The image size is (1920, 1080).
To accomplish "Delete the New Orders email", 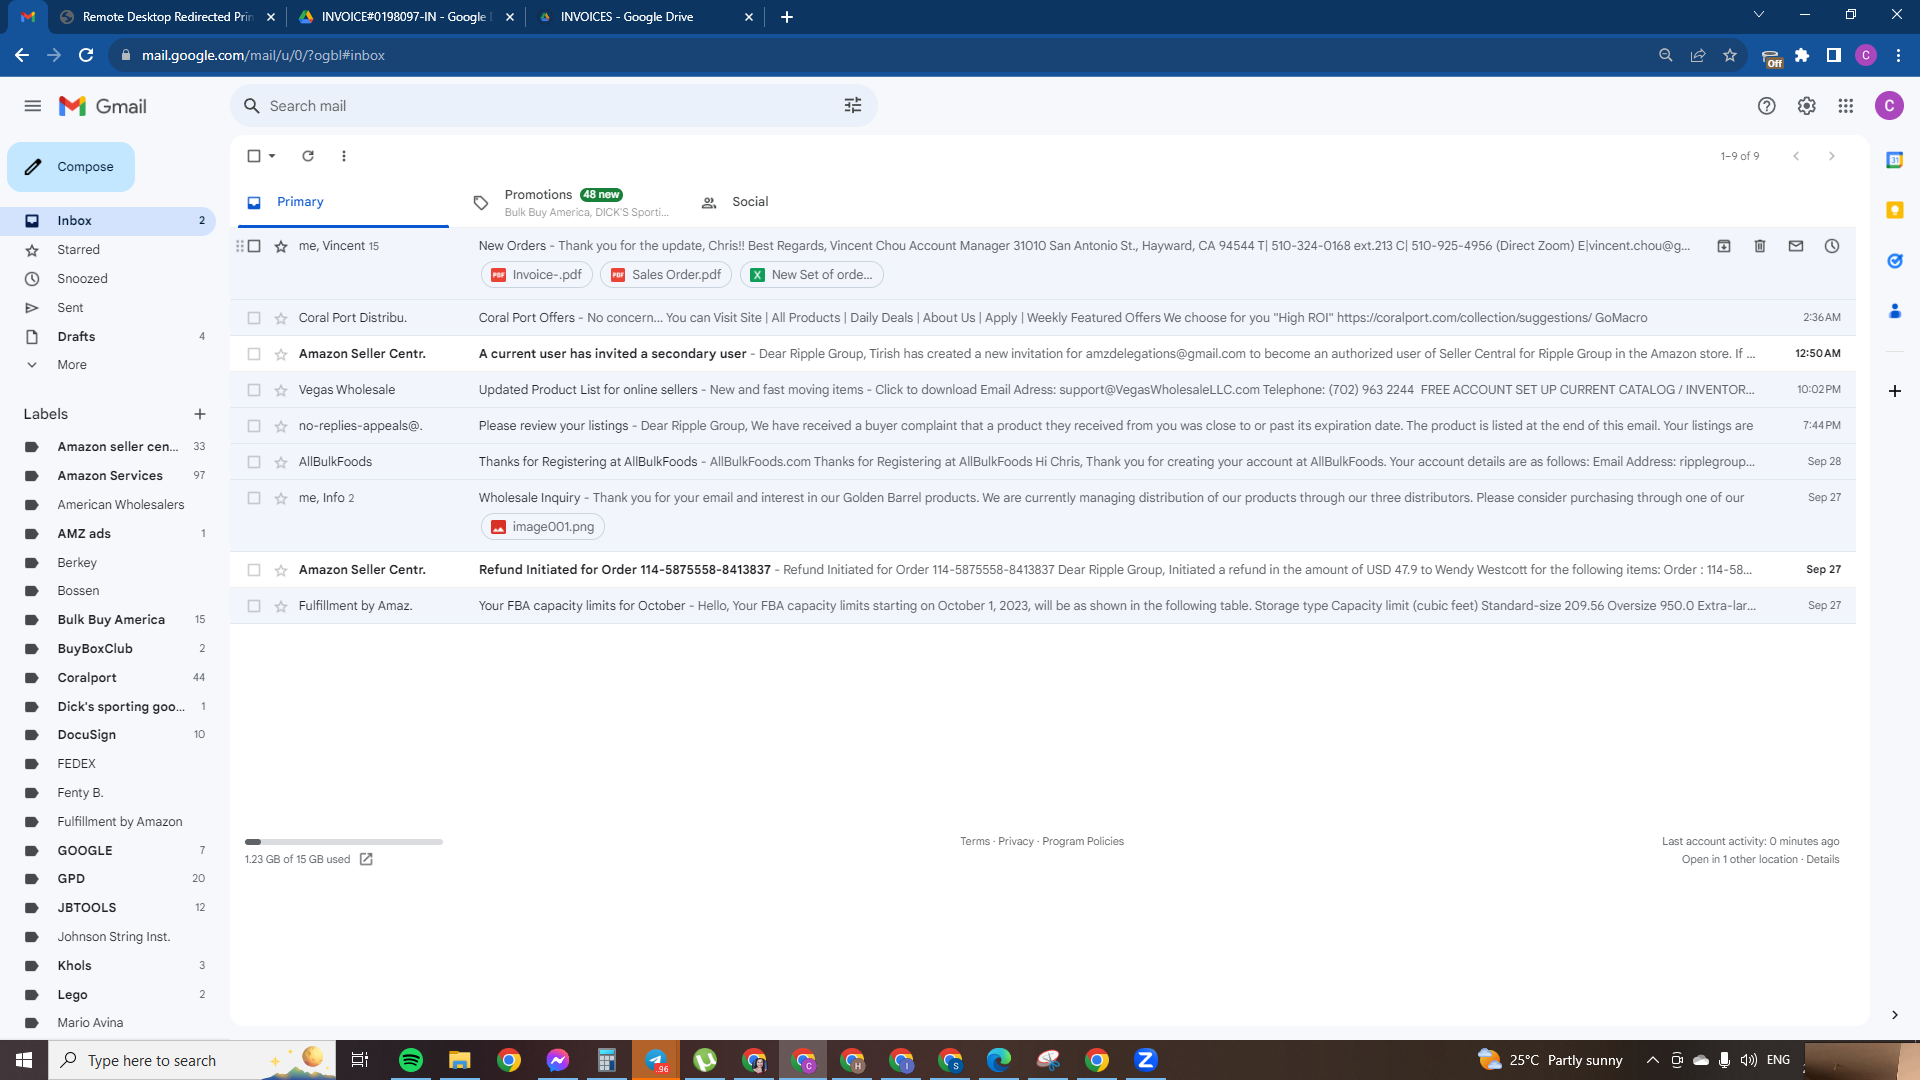I will click(x=1760, y=246).
